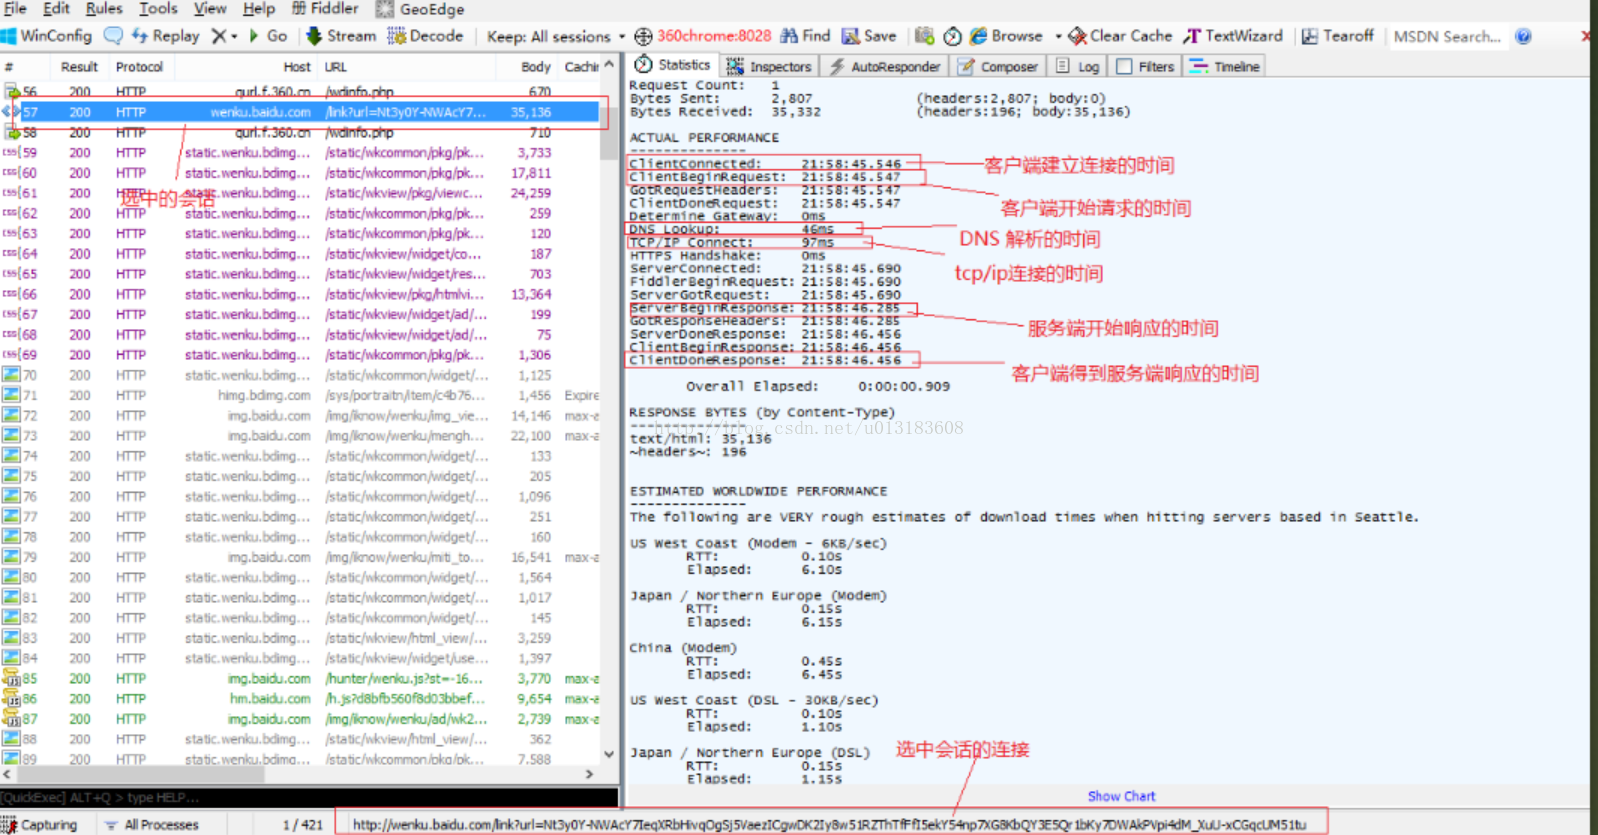Image resolution: width=1598 pixels, height=835 pixels.
Task: Click the comment speech-bubble icon
Action: pyautogui.click(x=113, y=36)
